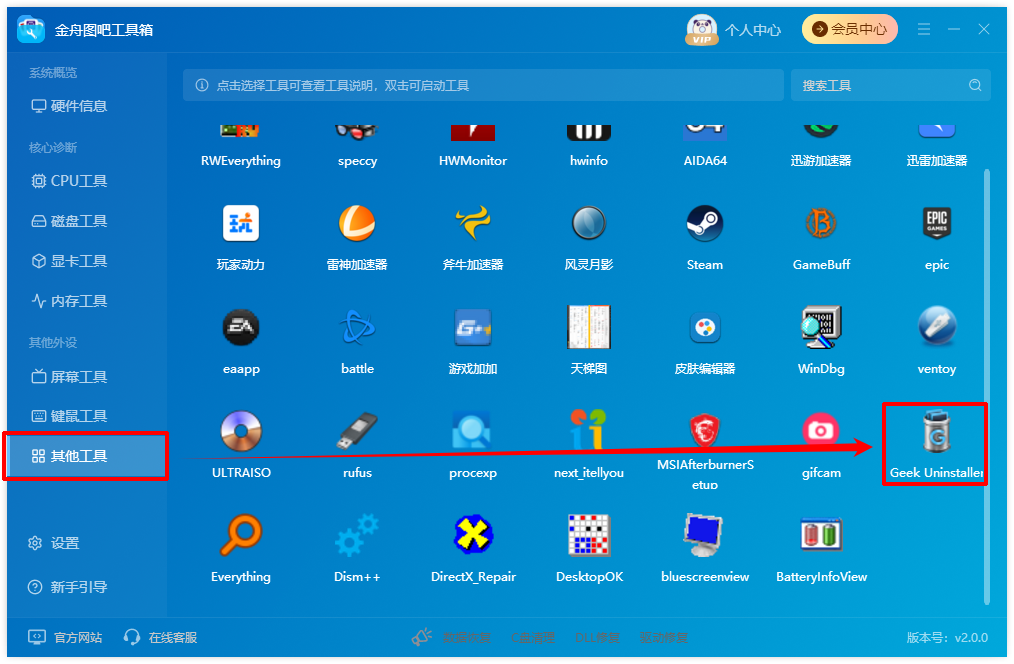This screenshot has height=664, width=1014.
Task: Click the tool list vertical scrollbar
Action: (x=987, y=387)
